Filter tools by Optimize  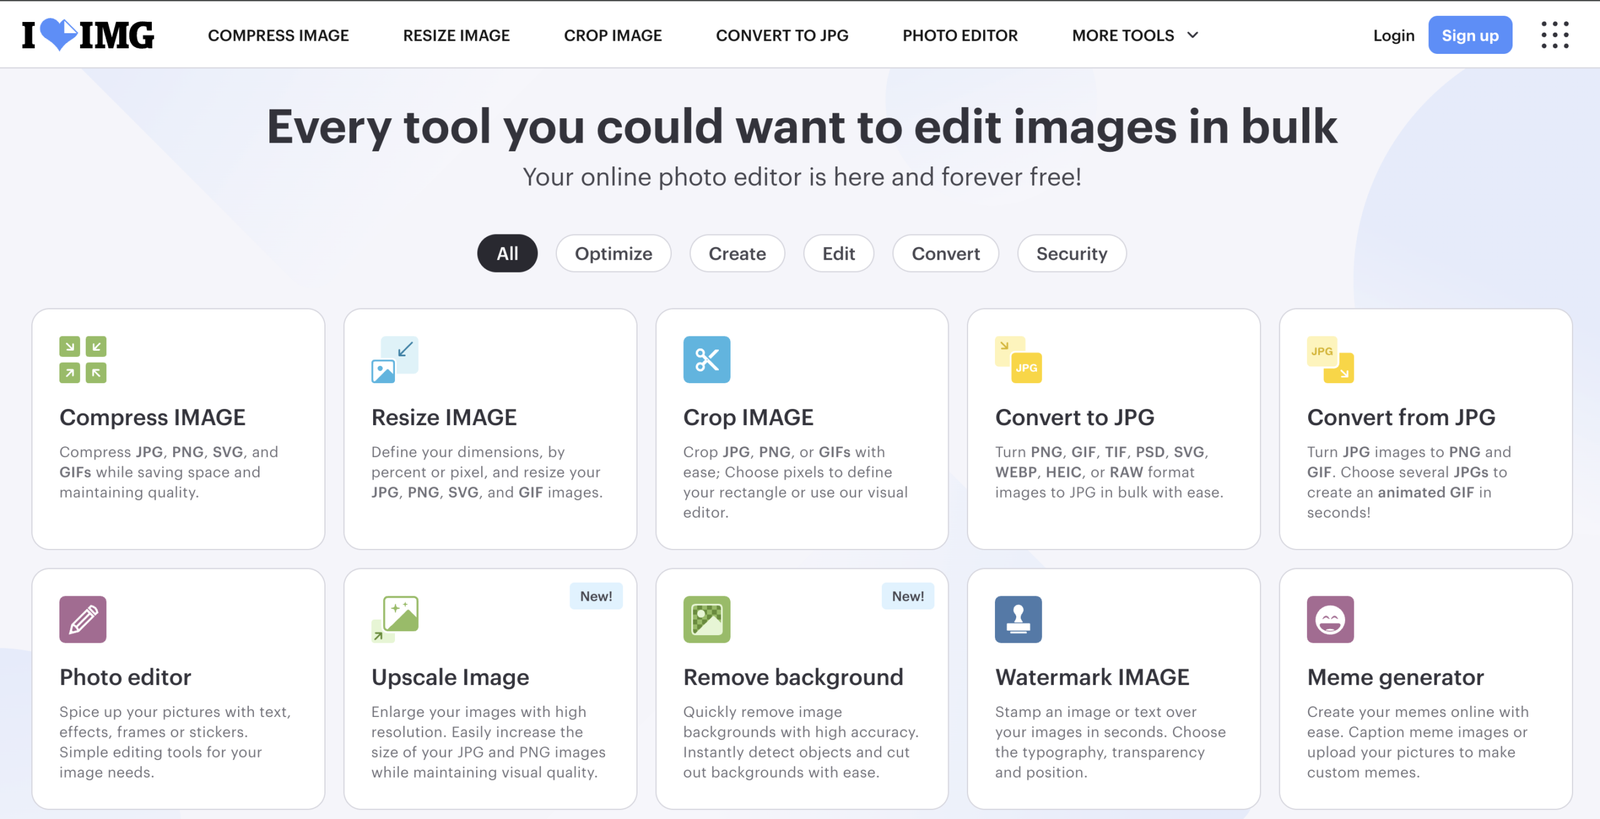614,254
